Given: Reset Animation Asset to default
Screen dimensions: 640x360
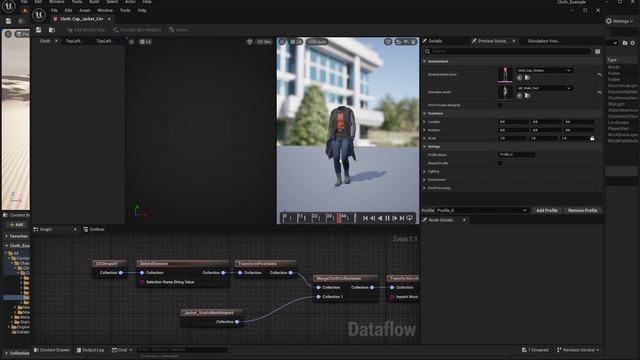Looking at the screenshot, I should pyautogui.click(x=599, y=92).
